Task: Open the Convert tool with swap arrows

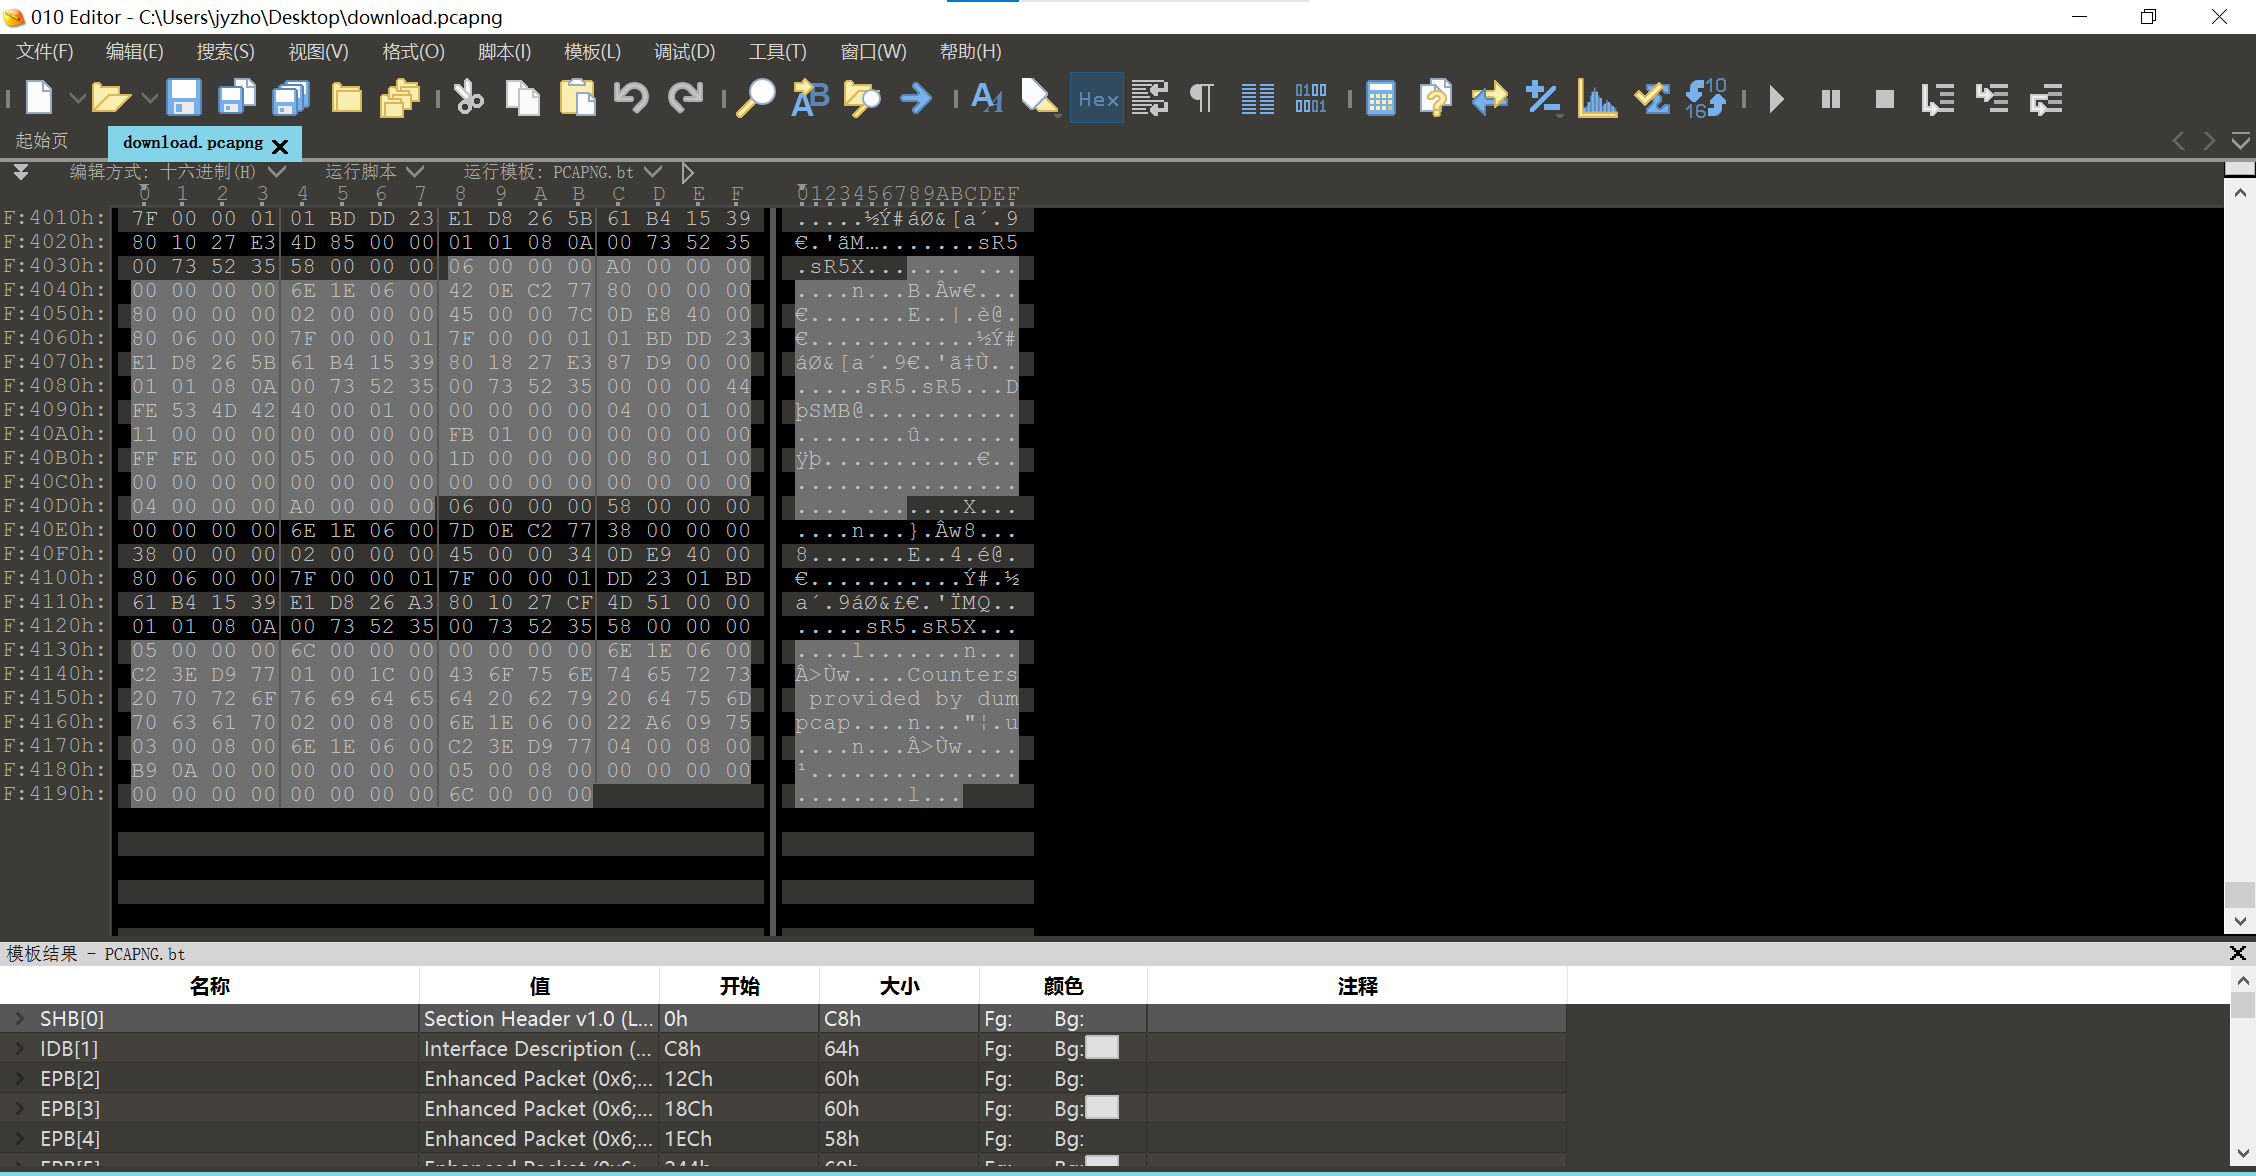Action: 1490,98
